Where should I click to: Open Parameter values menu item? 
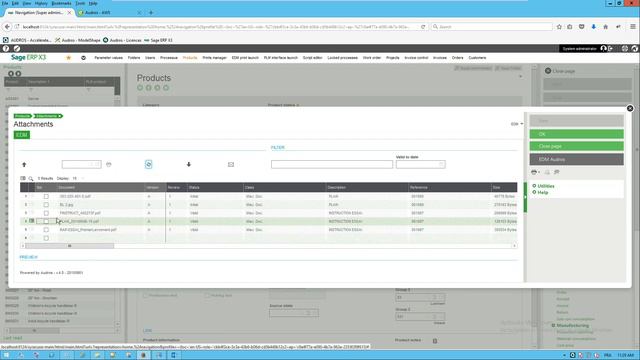point(108,58)
